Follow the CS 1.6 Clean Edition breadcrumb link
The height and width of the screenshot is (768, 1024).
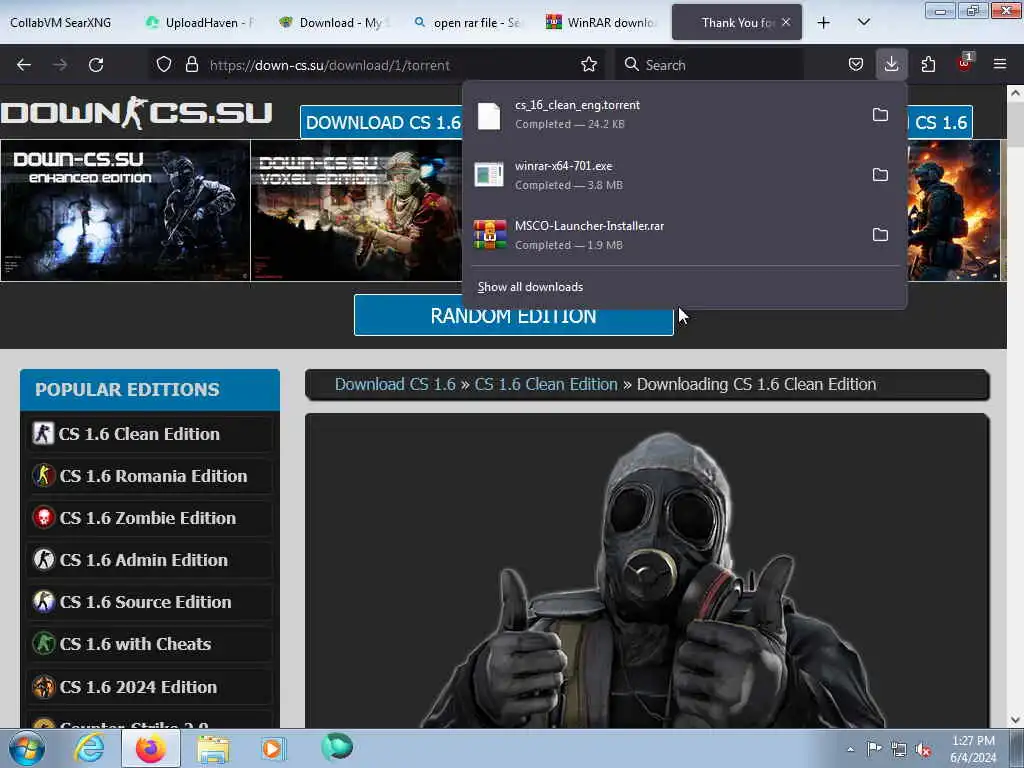(x=546, y=384)
